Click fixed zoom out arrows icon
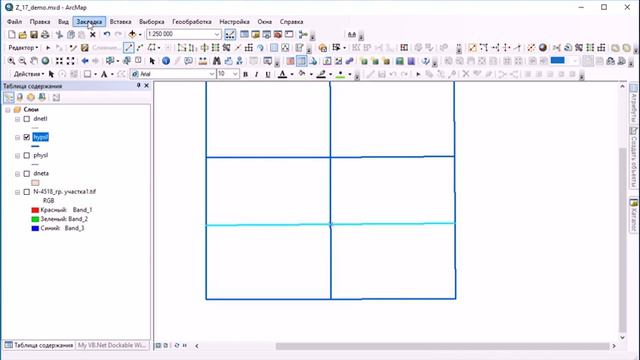 (71, 61)
